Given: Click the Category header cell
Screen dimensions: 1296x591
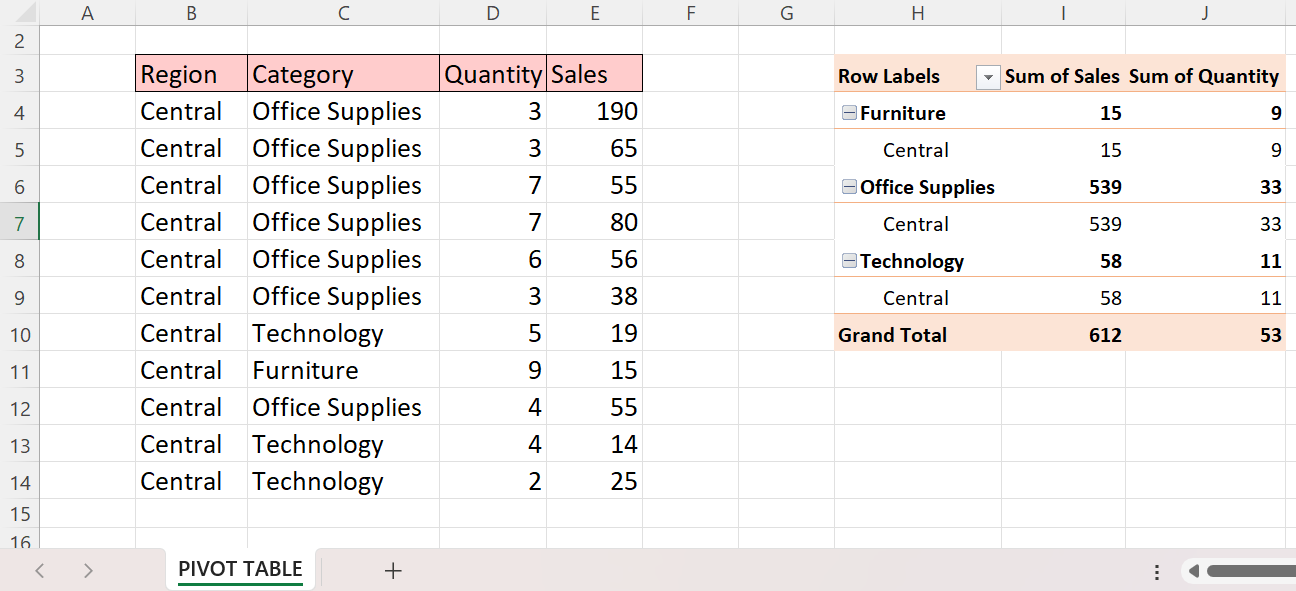Looking at the screenshot, I should (x=343, y=74).
